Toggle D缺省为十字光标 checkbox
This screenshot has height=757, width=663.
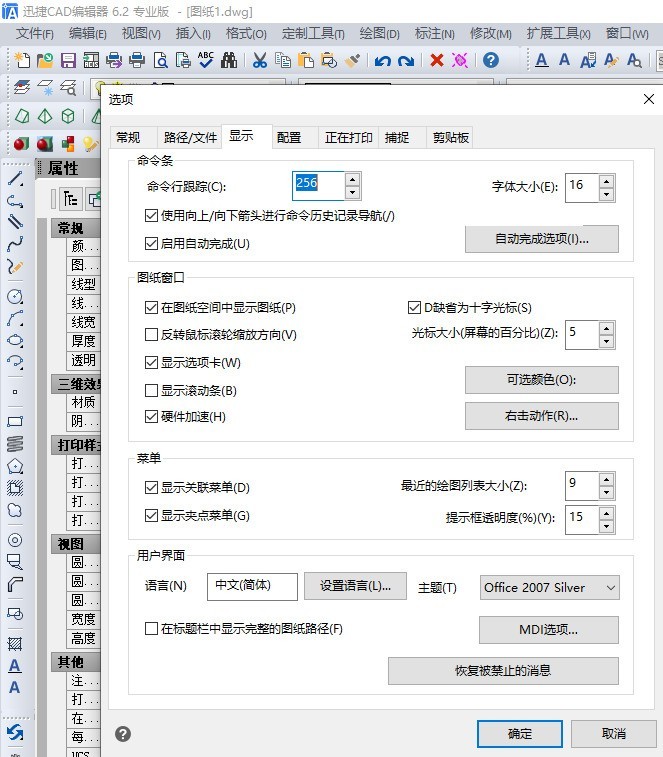[x=414, y=308]
